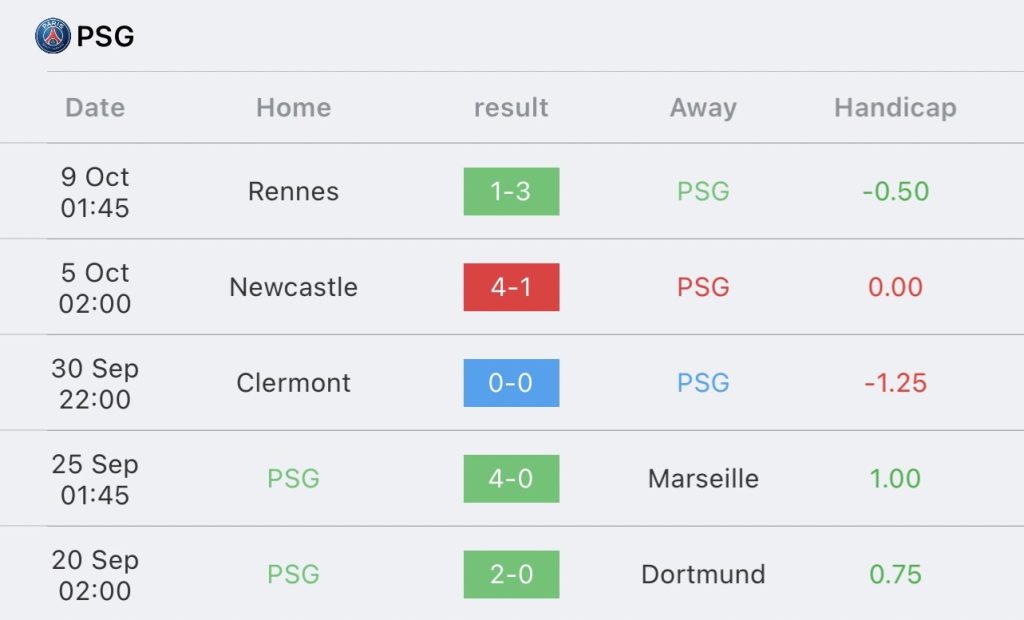Click the Away column header
Image resolution: width=1024 pixels, height=620 pixels.
[703, 107]
